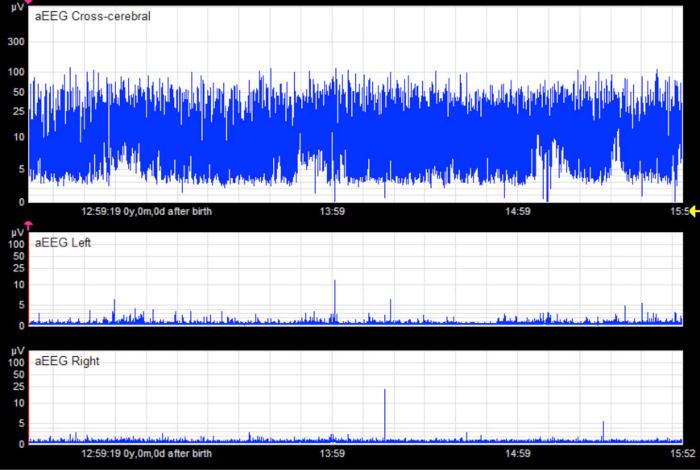
Task: Click the 13:59 mark on the upper time axis
Action: tap(332, 211)
